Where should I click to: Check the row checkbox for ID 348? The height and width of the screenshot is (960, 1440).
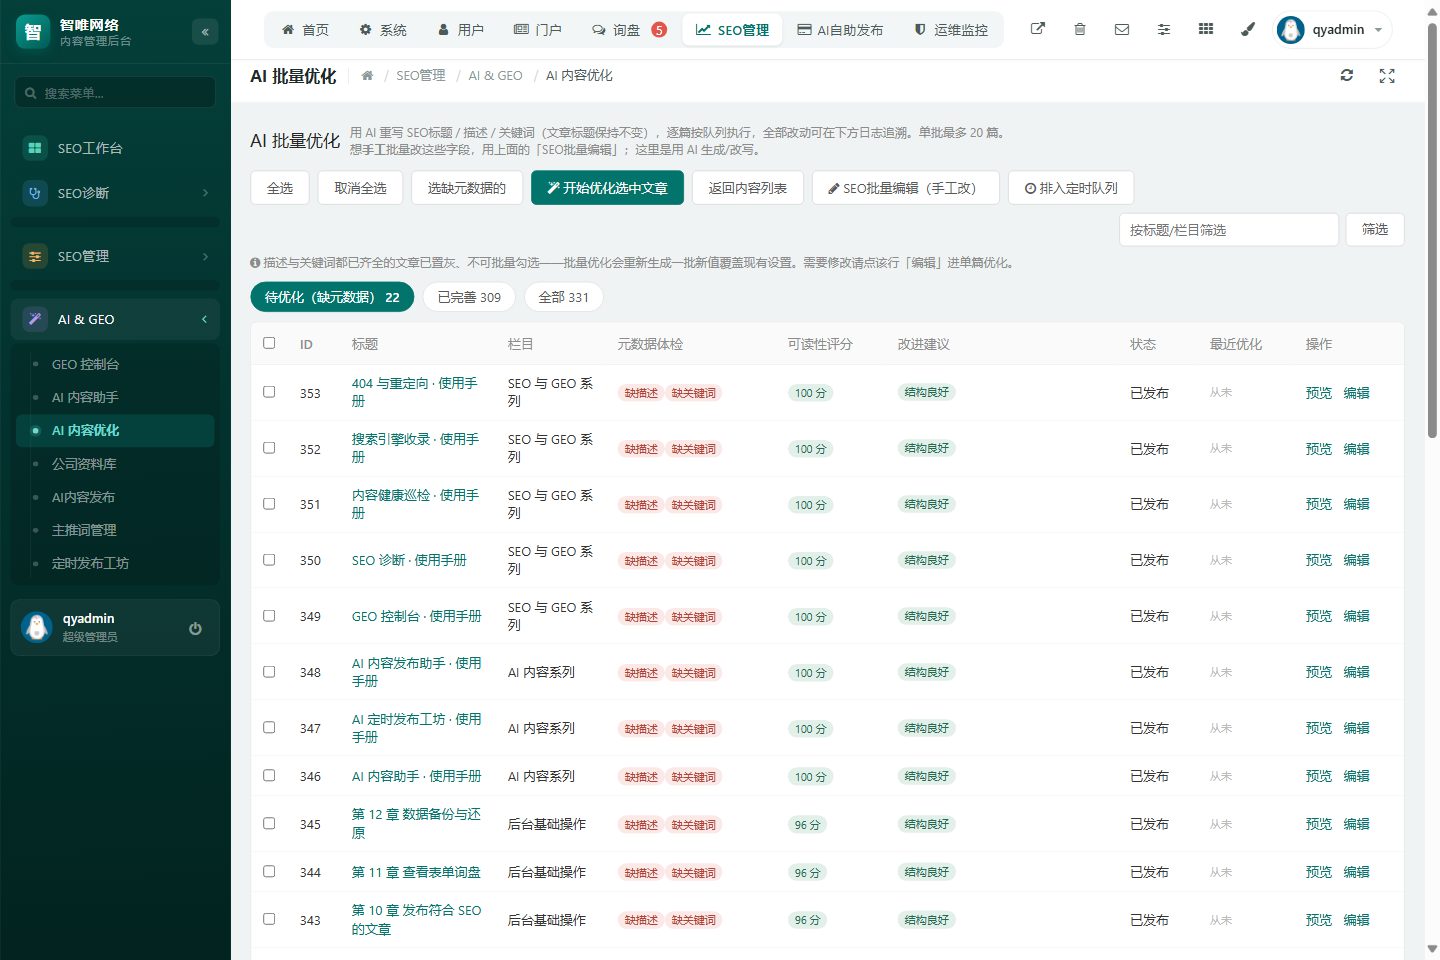point(269,672)
